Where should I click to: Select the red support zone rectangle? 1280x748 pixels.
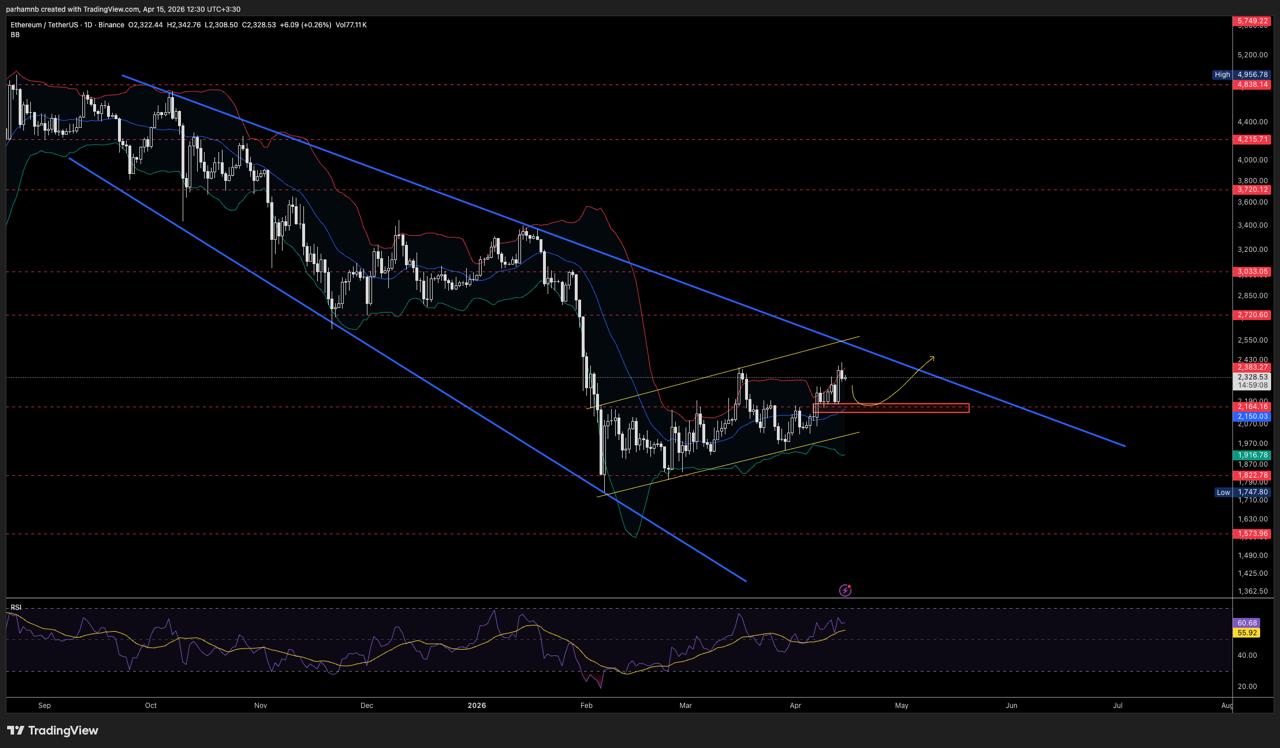[x=892, y=408]
